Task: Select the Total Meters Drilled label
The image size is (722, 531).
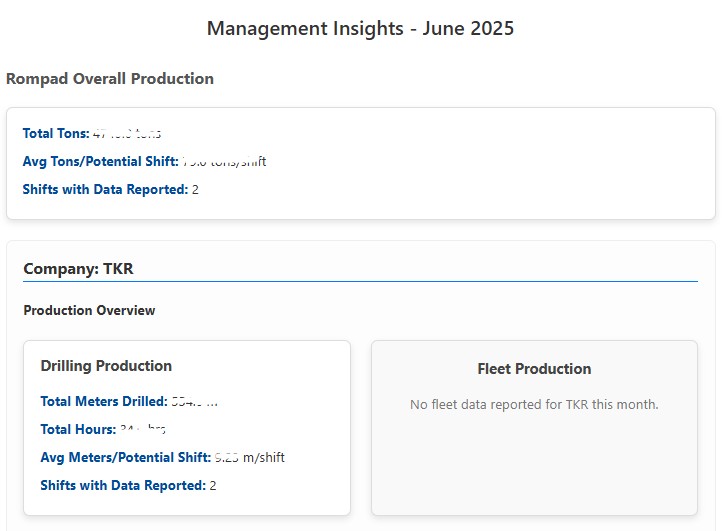Action: tap(103, 401)
